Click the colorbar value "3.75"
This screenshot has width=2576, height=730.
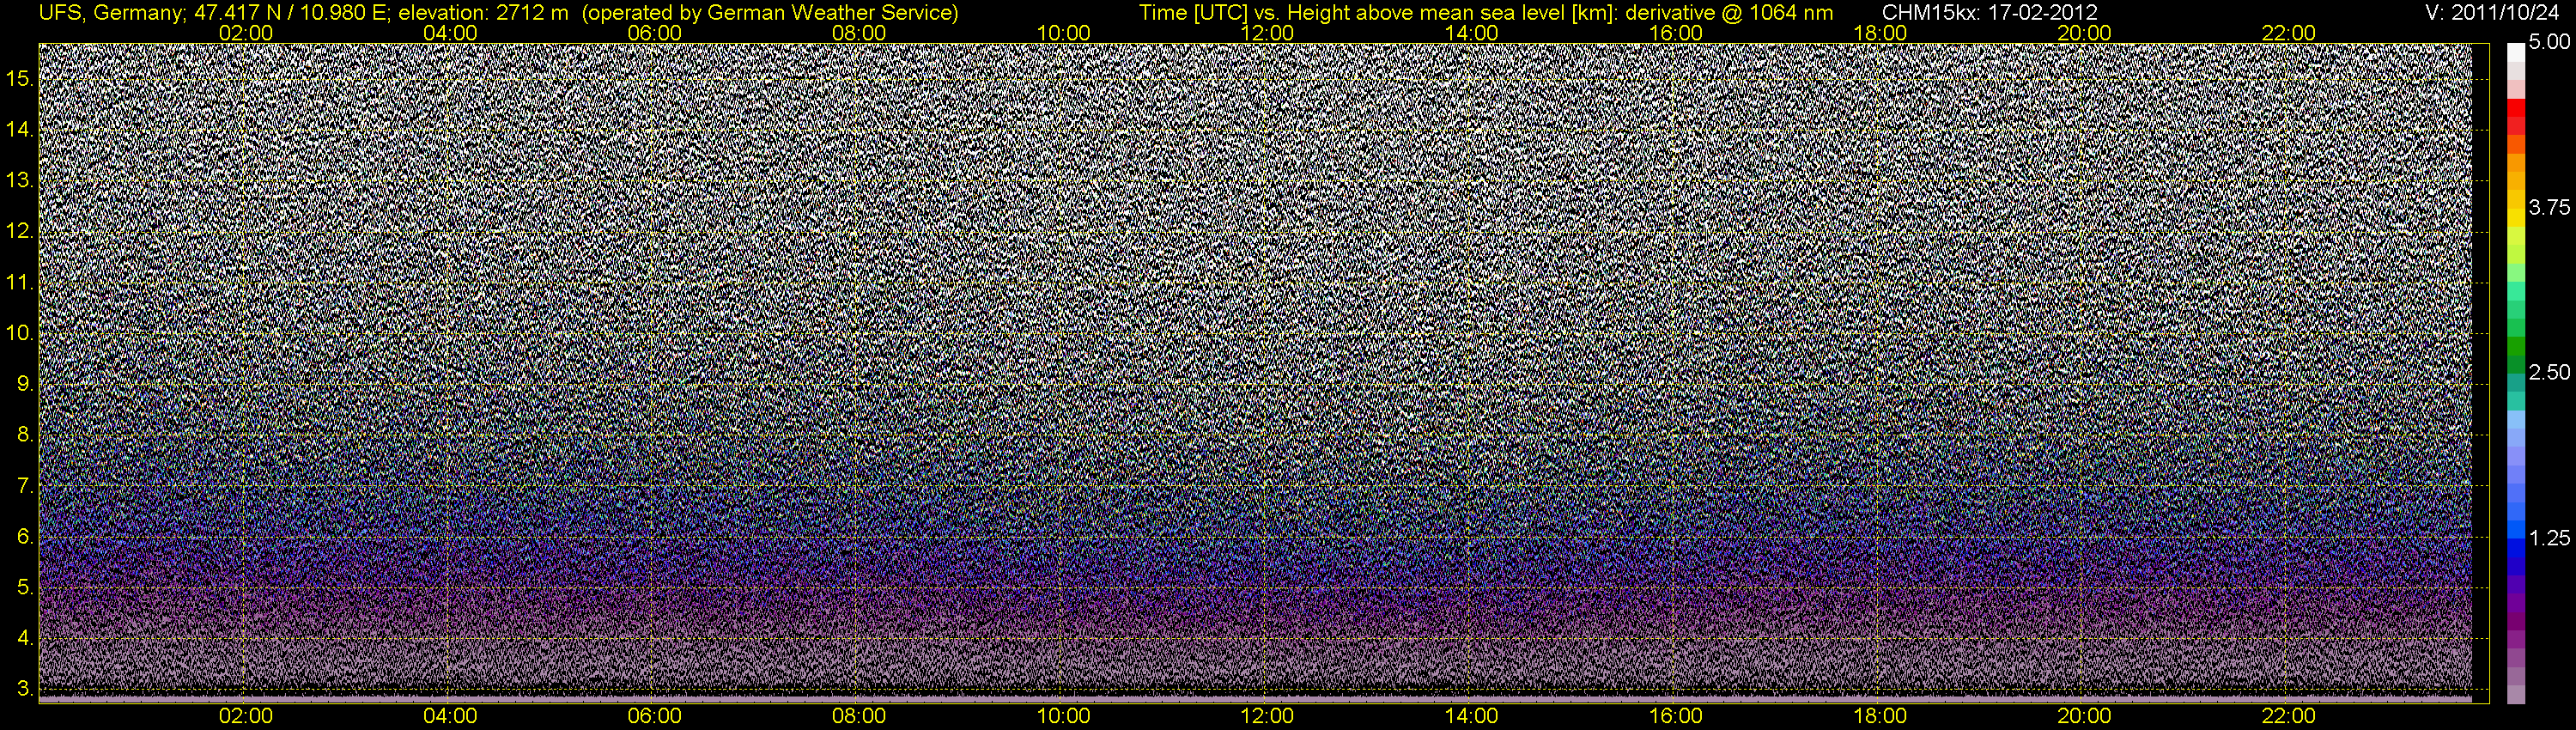point(2549,207)
